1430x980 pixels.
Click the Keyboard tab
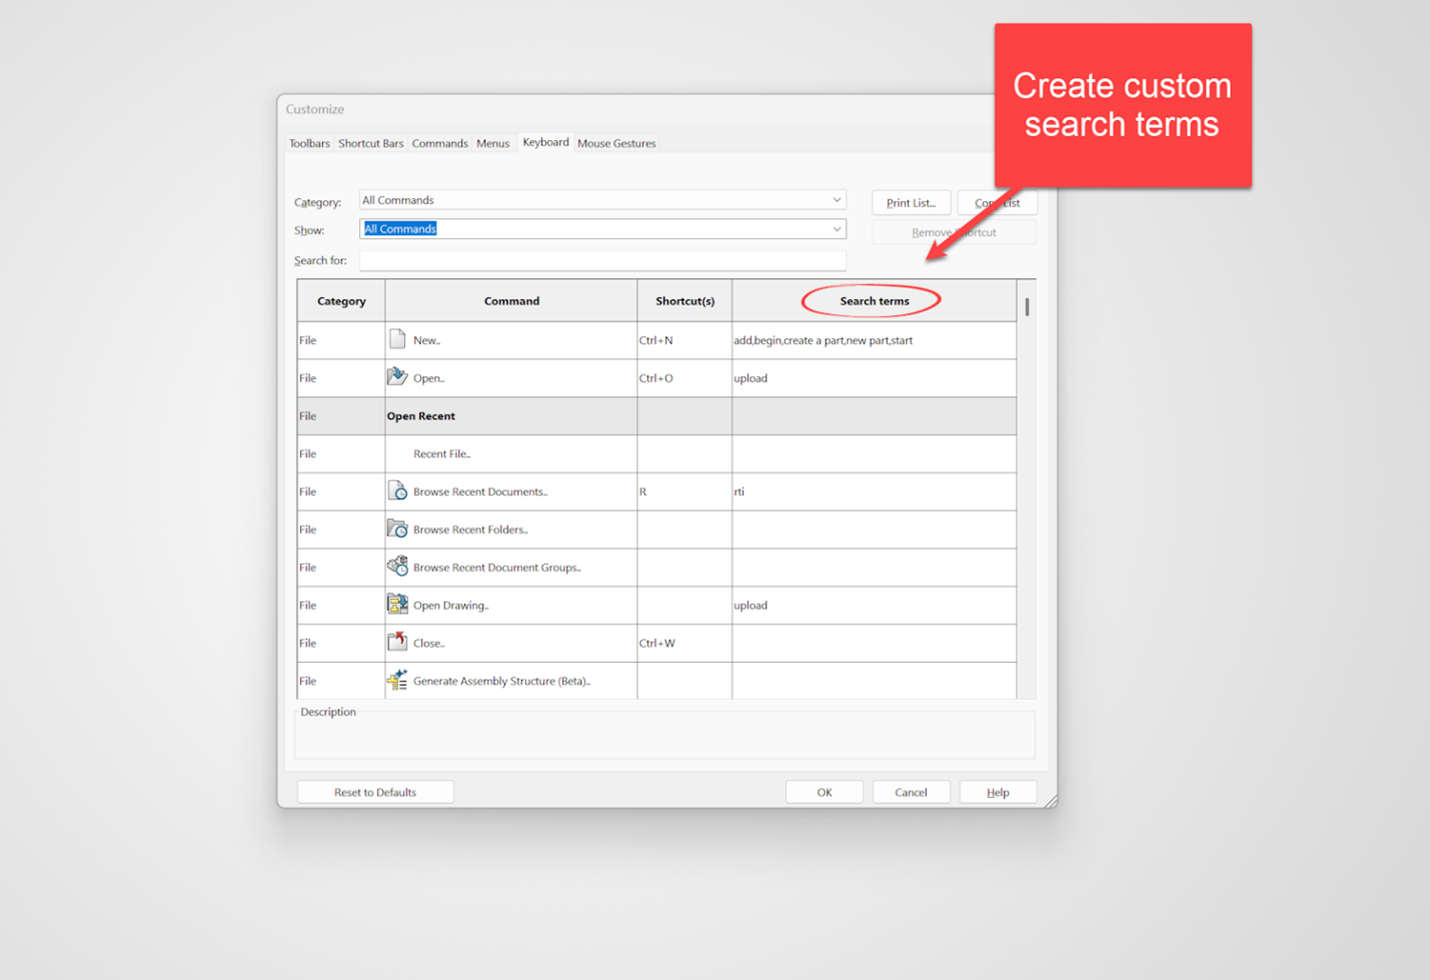pyautogui.click(x=546, y=142)
